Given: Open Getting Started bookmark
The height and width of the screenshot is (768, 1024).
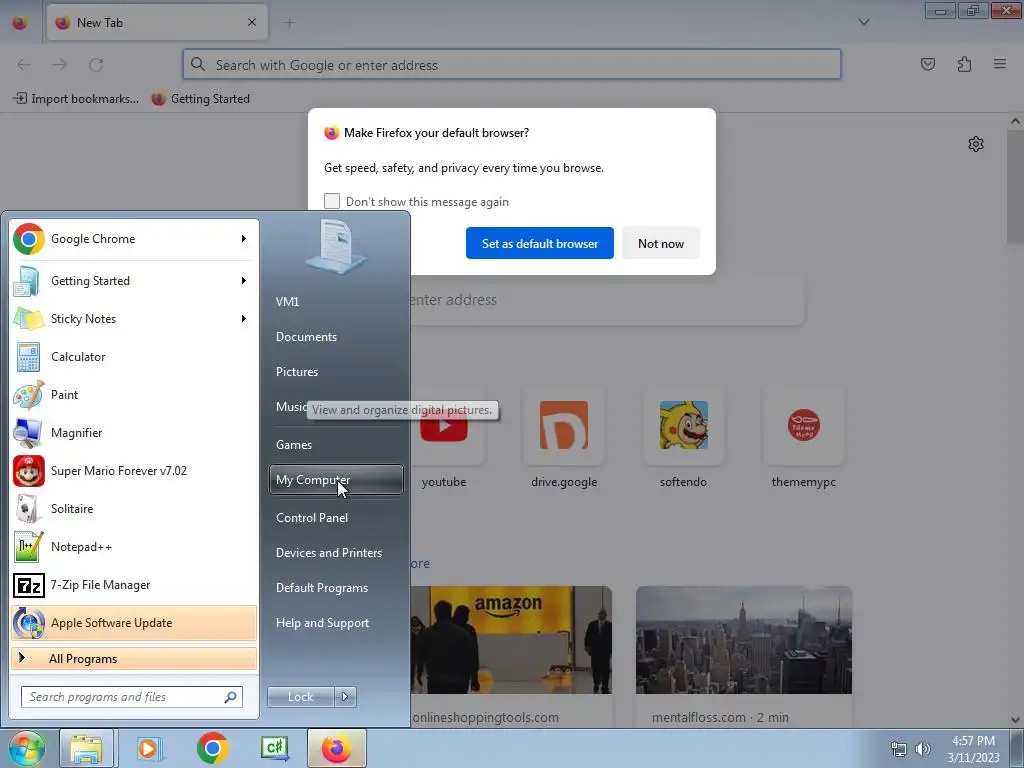Looking at the screenshot, I should [x=200, y=99].
